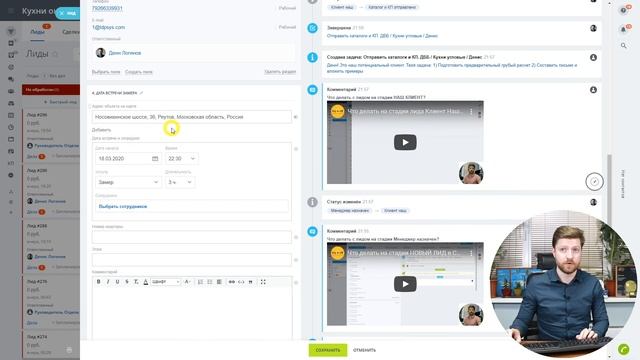Play the Клиент Наш stage YouTube video
This screenshot has height=360, width=640.
[405, 142]
